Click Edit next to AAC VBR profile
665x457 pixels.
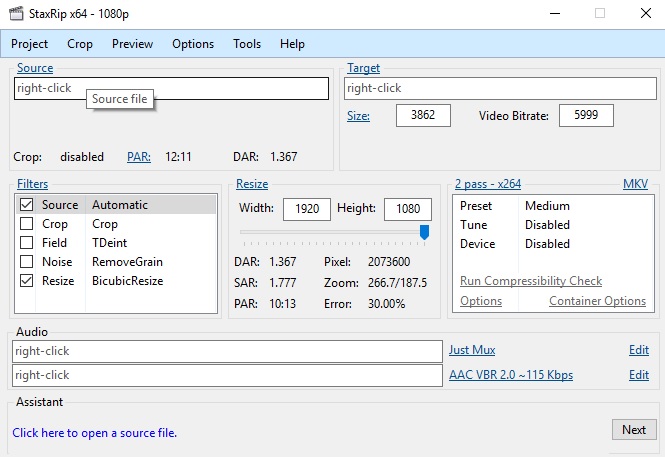(x=639, y=375)
